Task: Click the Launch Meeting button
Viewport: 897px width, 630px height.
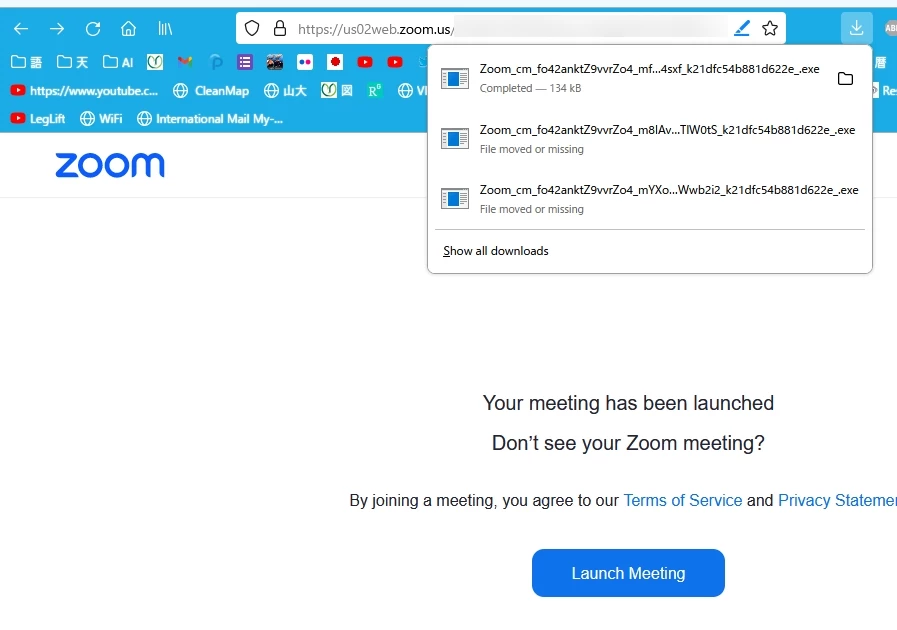Action: click(628, 573)
